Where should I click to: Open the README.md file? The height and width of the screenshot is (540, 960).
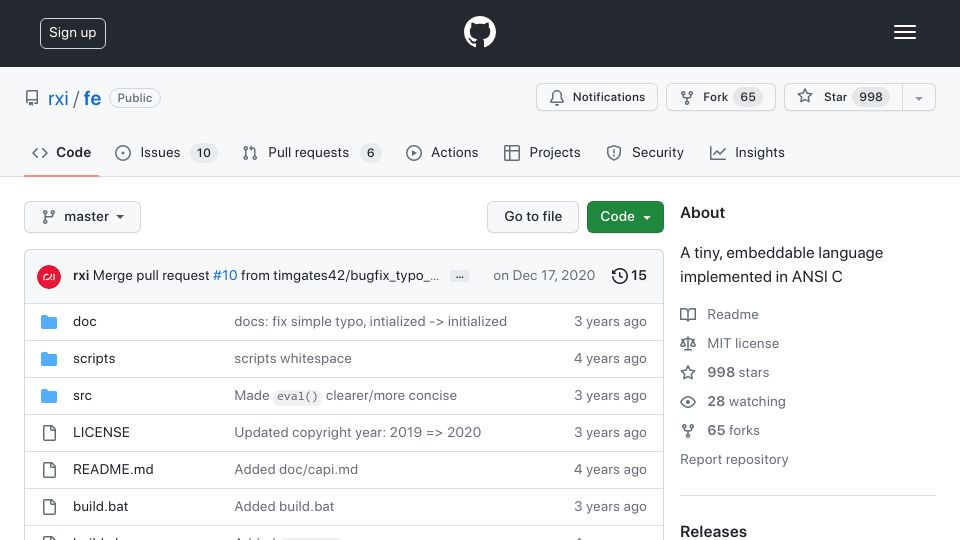pos(113,470)
